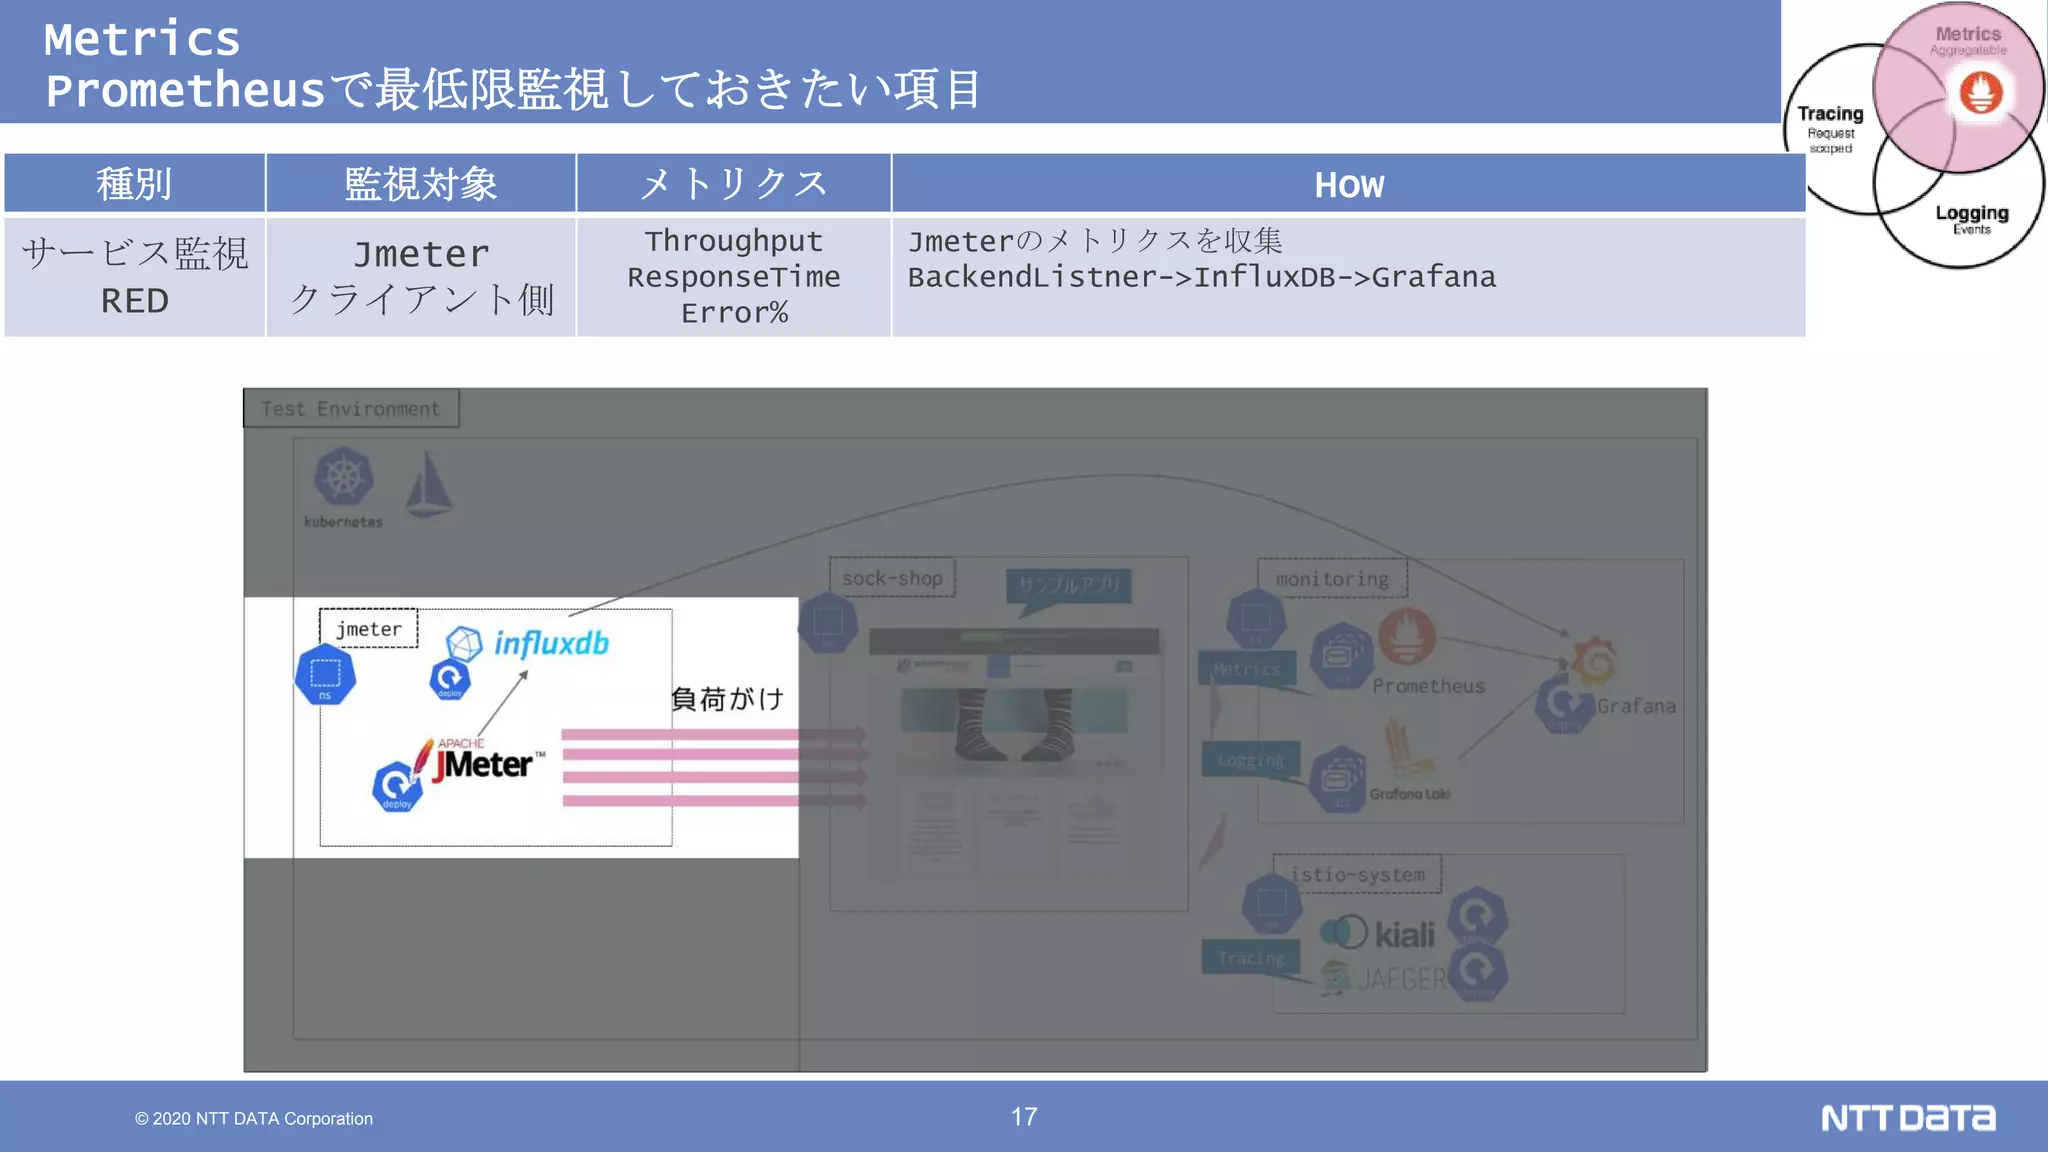Click the deploy icon under influxdb
The height and width of the screenshot is (1152, 2048).
[x=450, y=679]
